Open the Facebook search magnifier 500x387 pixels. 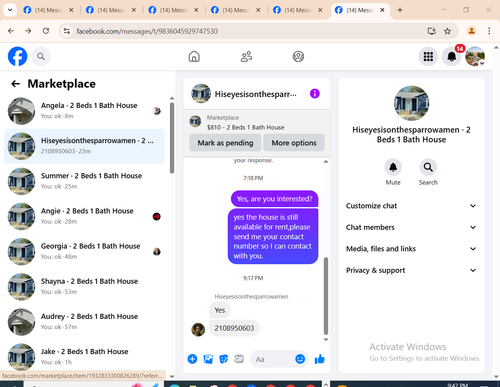point(41,56)
